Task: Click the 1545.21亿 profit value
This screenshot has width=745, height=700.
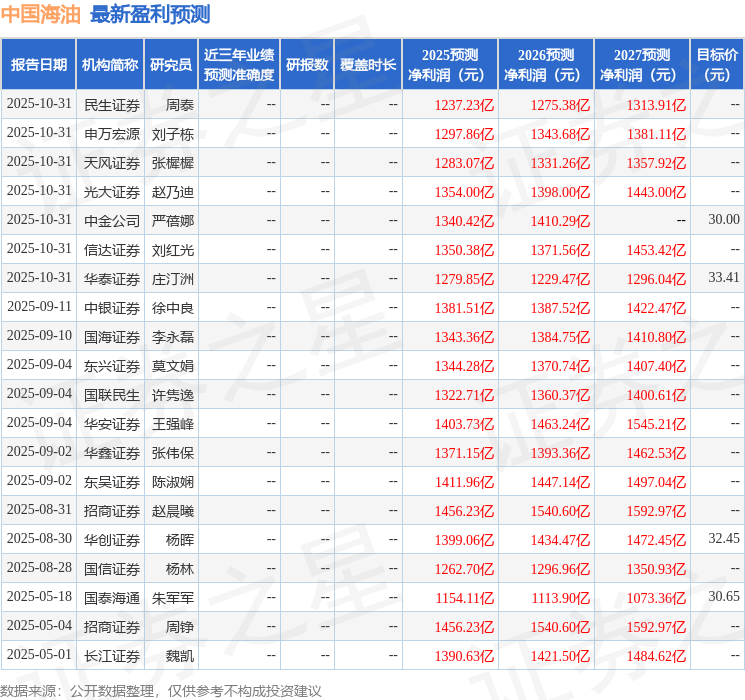Action: click(656, 424)
